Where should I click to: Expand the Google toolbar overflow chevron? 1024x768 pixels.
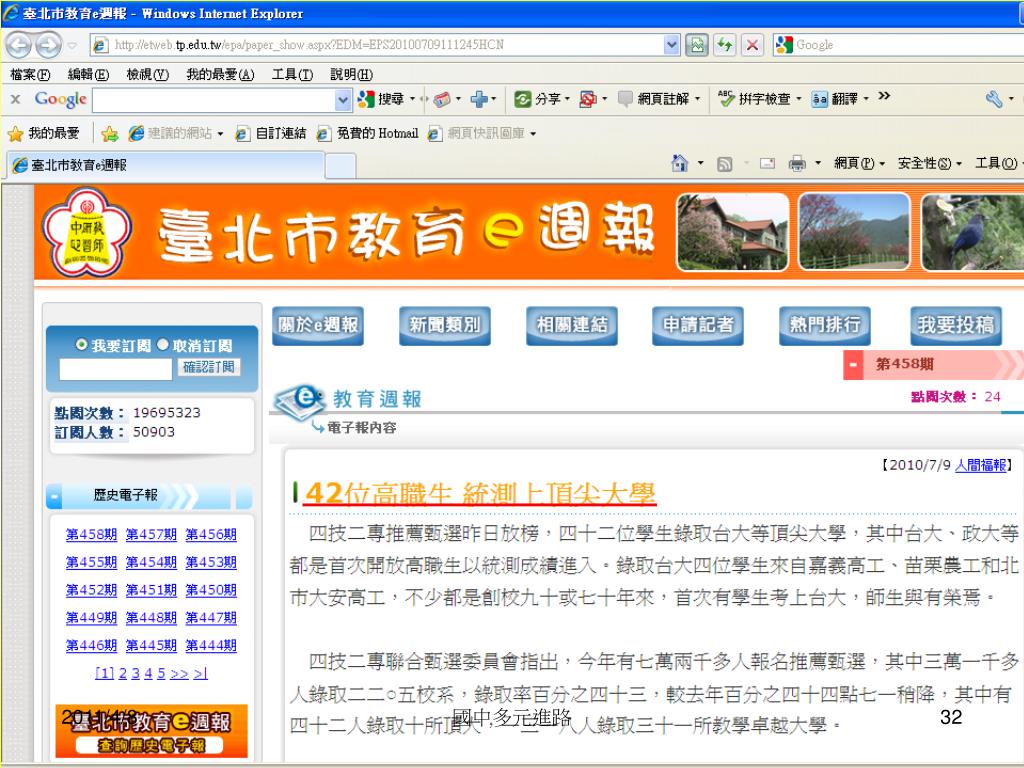[x=884, y=96]
